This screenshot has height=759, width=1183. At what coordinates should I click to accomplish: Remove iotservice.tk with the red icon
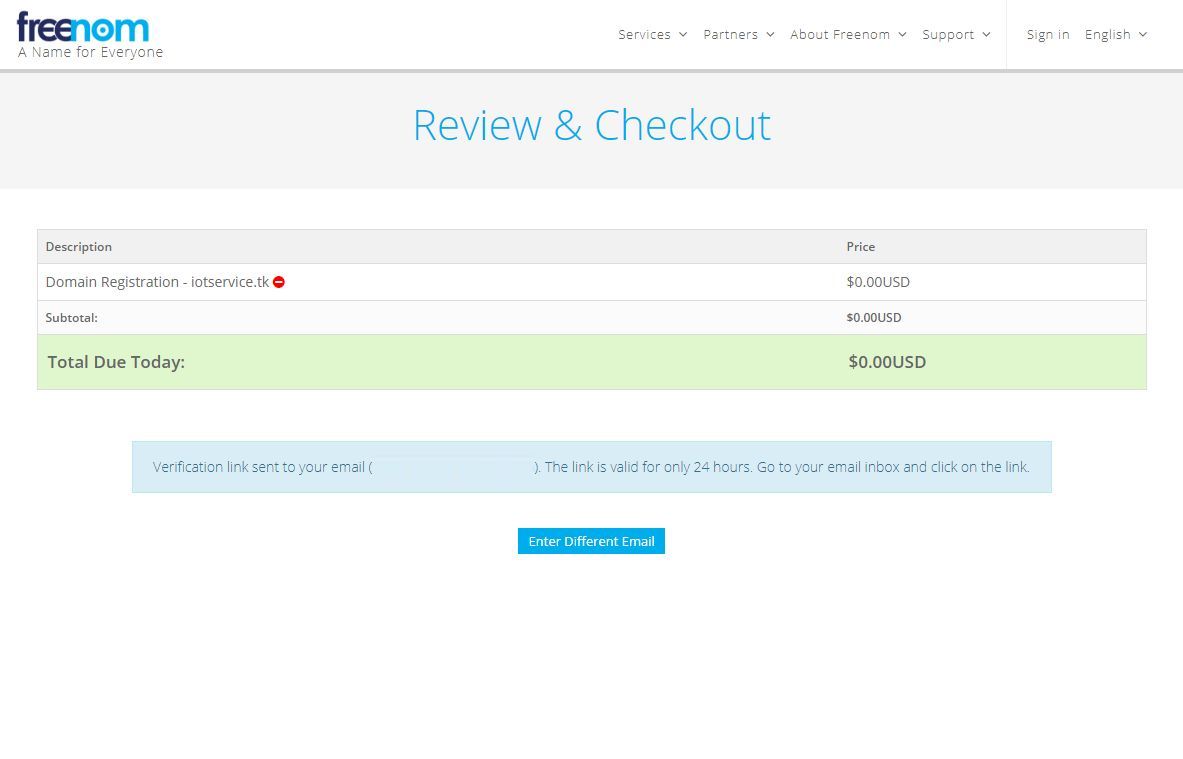[278, 282]
